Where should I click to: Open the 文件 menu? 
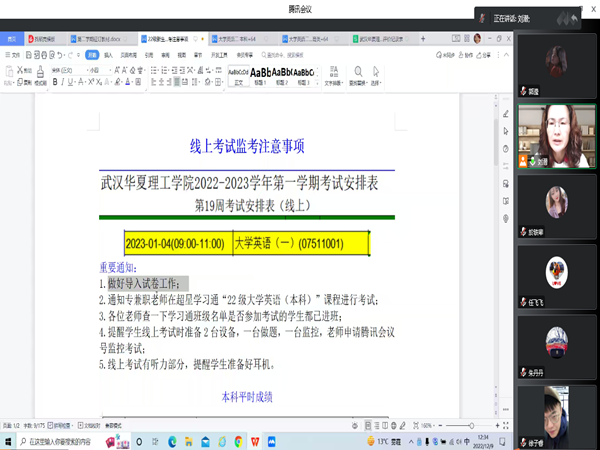click(x=12, y=55)
